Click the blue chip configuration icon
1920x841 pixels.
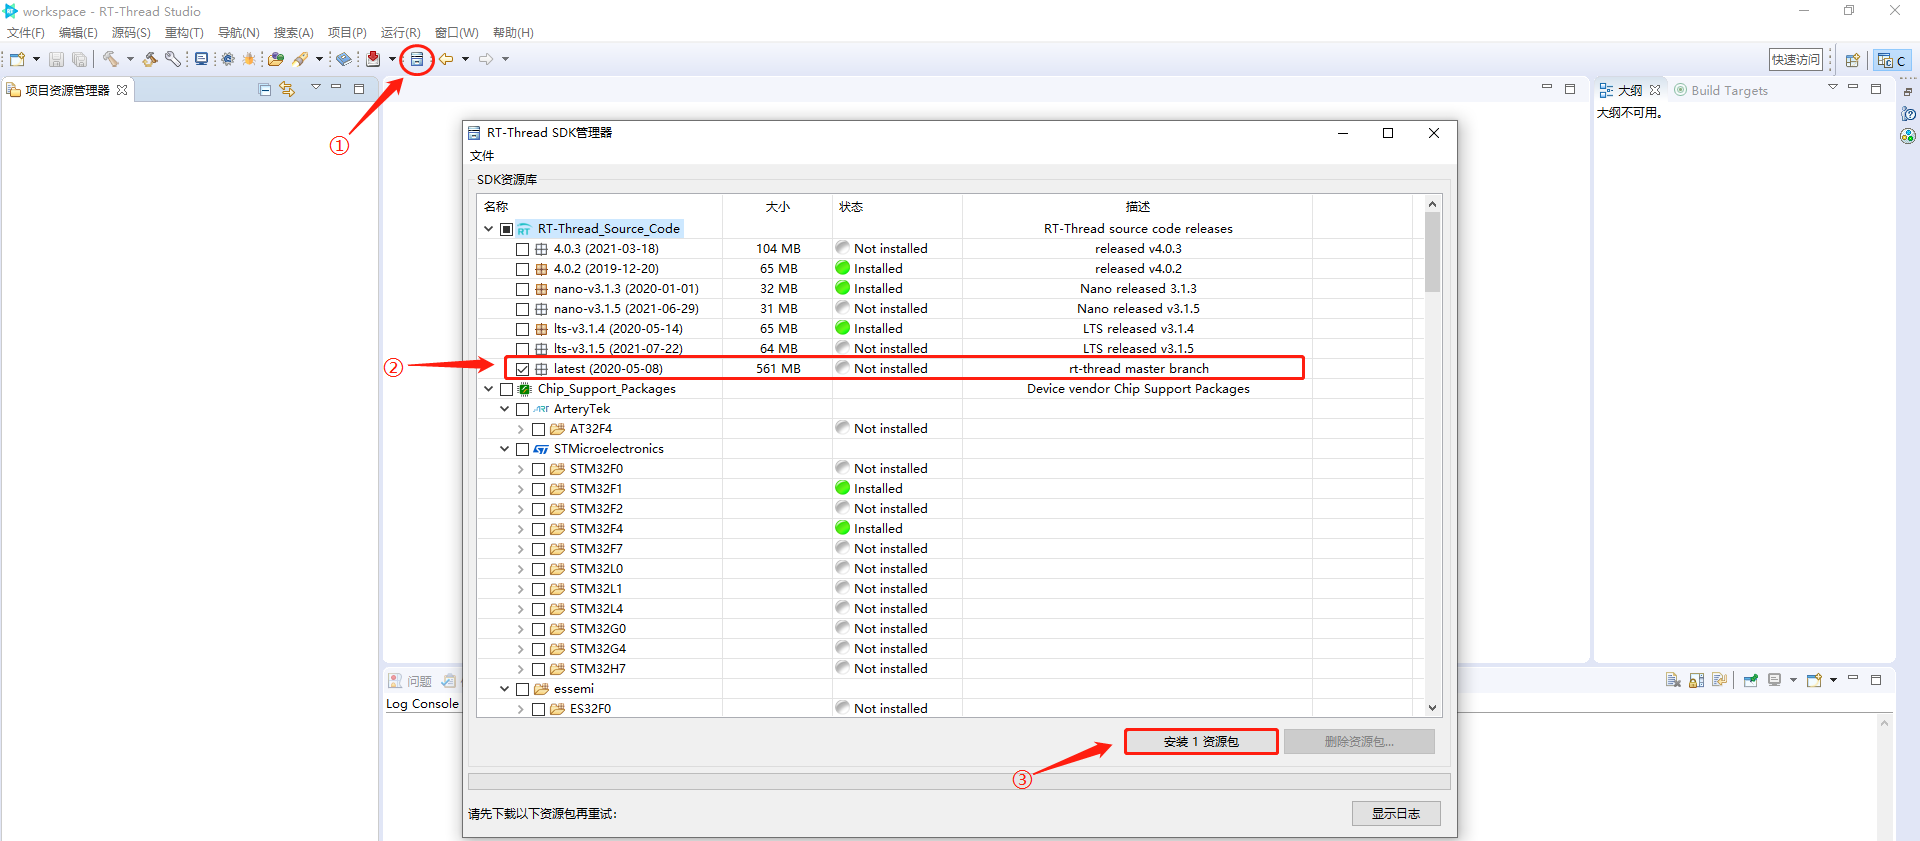228,60
